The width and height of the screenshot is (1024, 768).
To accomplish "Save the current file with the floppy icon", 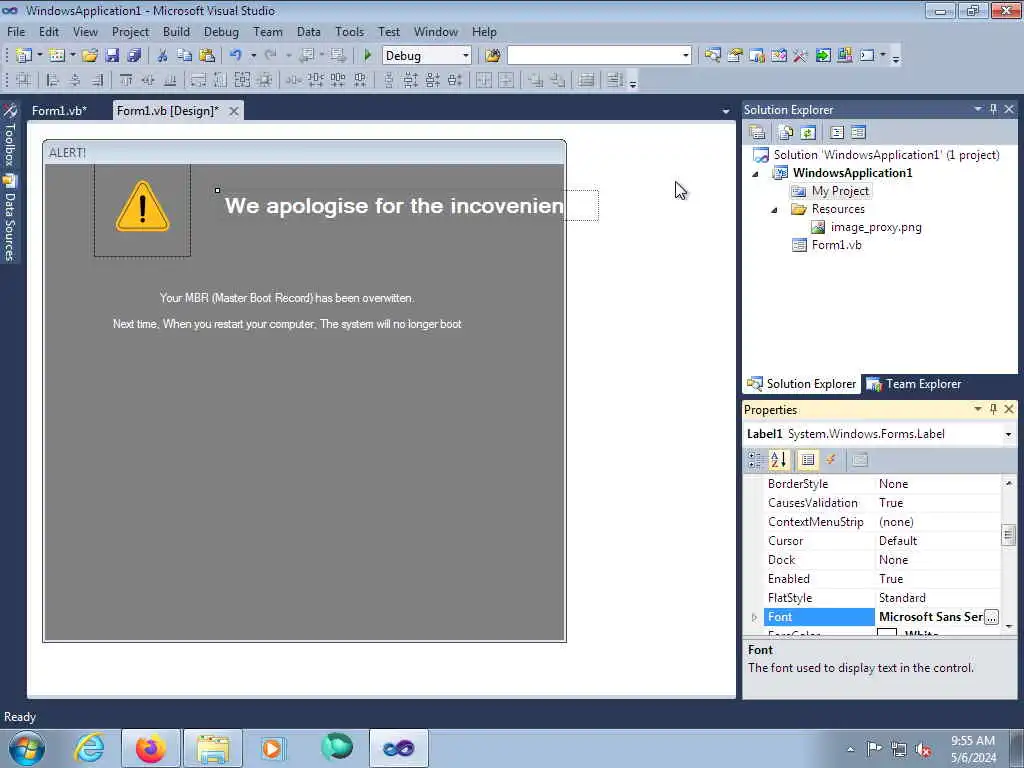I will click(112, 56).
